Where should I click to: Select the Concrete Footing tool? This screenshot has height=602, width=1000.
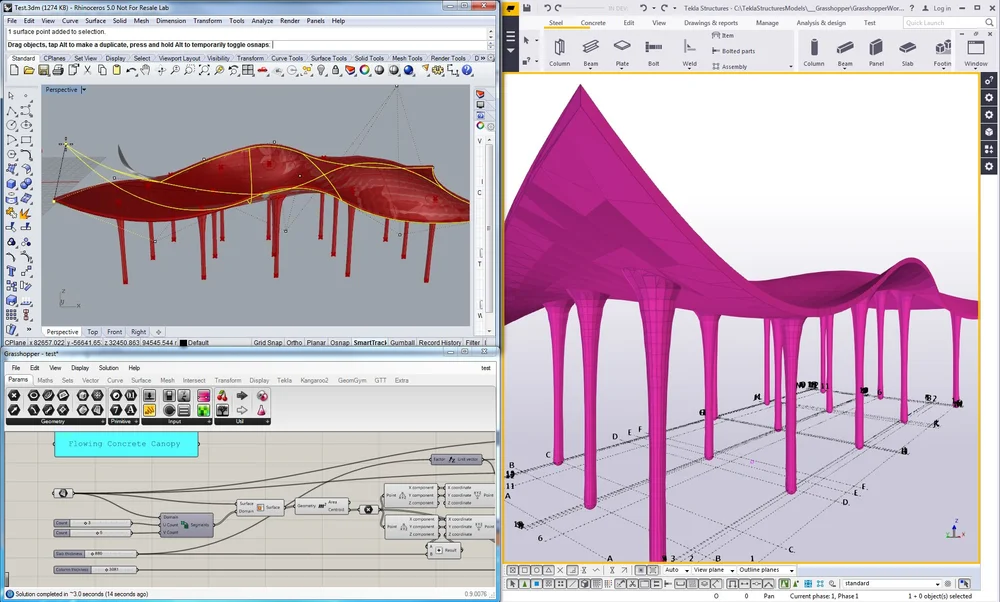point(940,48)
